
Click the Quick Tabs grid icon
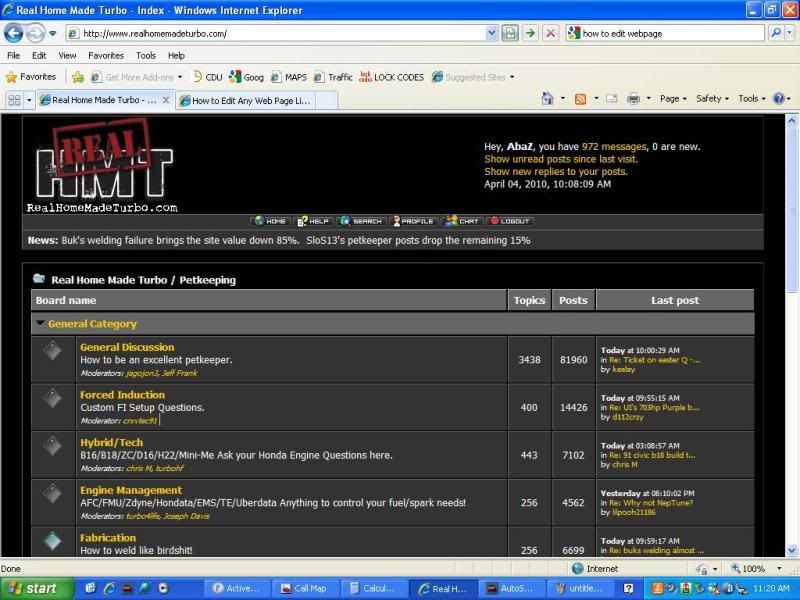coord(14,100)
